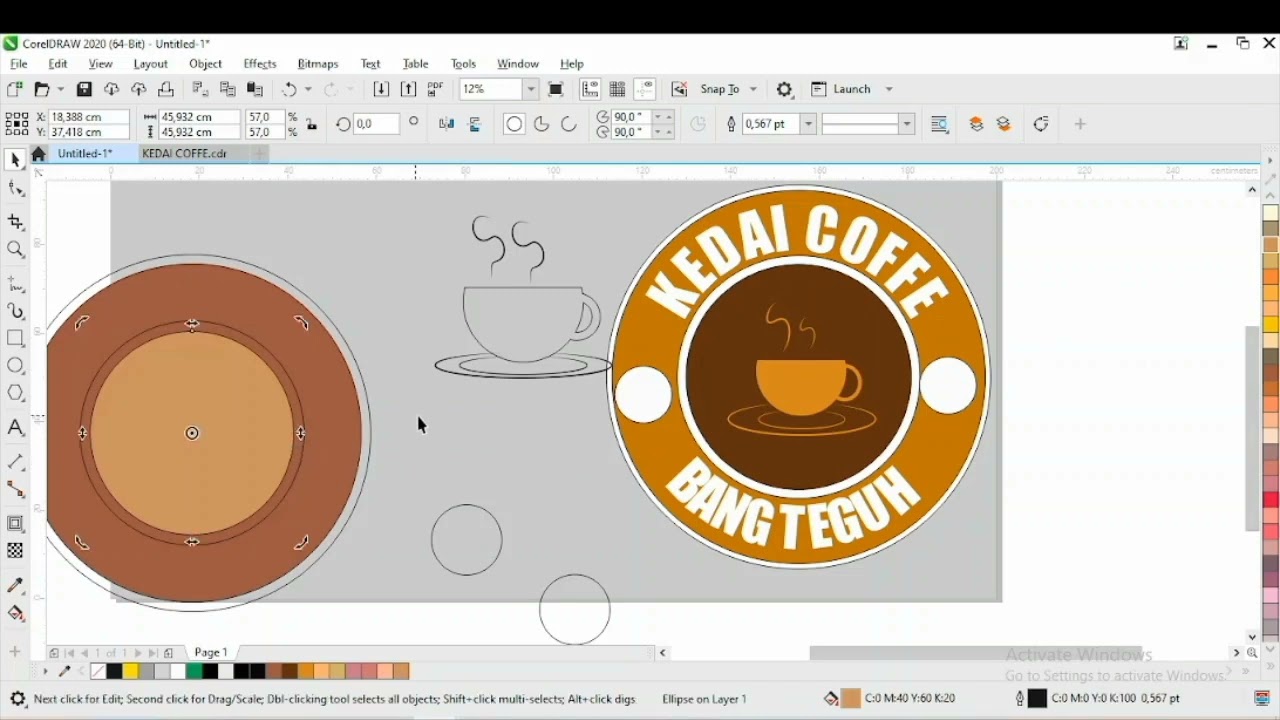Select the Text tool
1280x720 pixels.
(15, 428)
